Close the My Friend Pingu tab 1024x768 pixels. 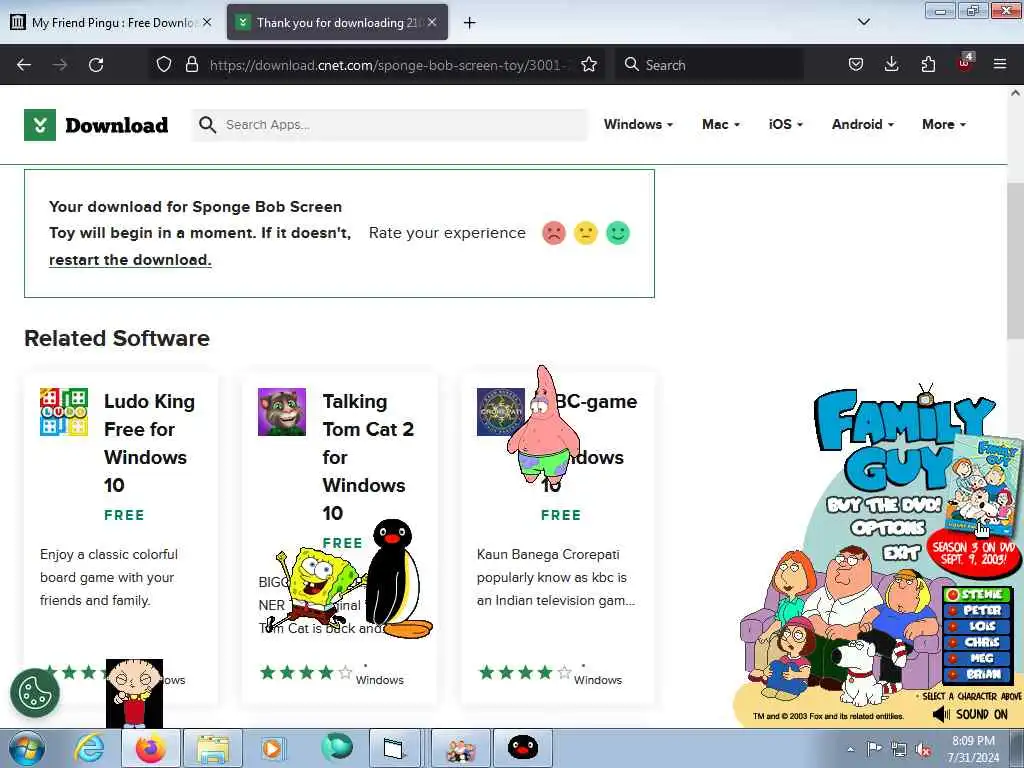click(x=207, y=22)
